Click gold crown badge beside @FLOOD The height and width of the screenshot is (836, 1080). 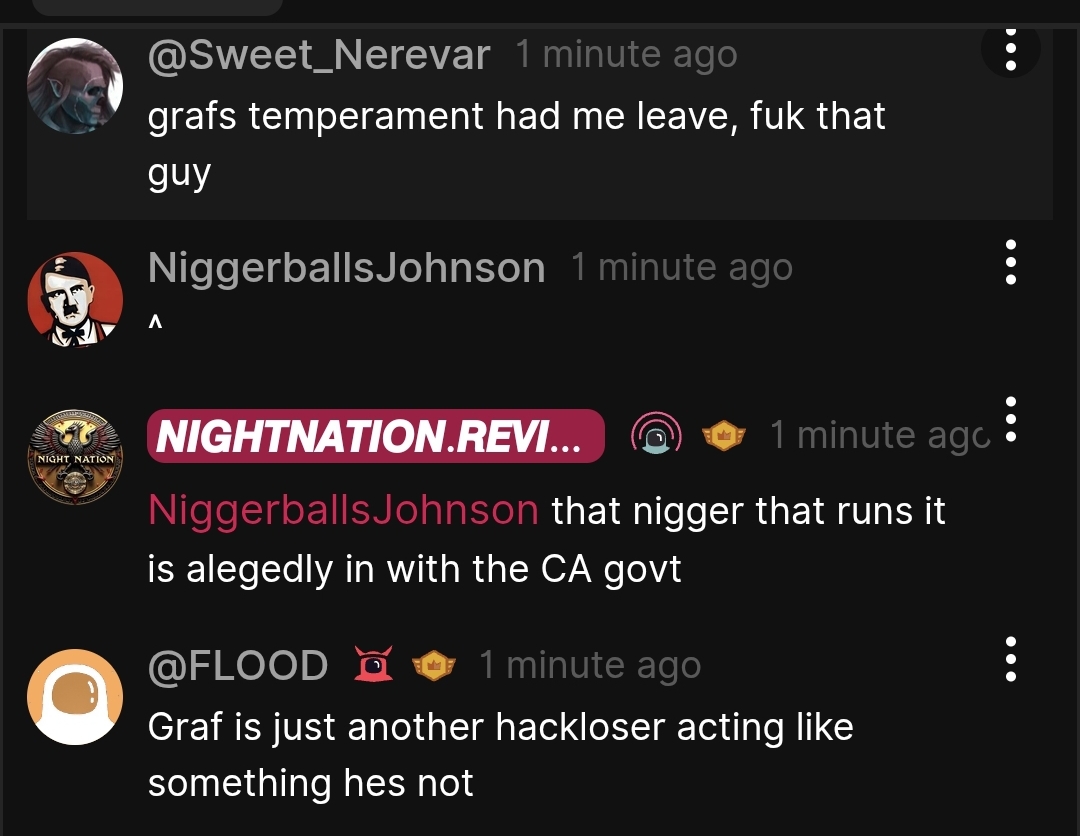click(x=433, y=666)
